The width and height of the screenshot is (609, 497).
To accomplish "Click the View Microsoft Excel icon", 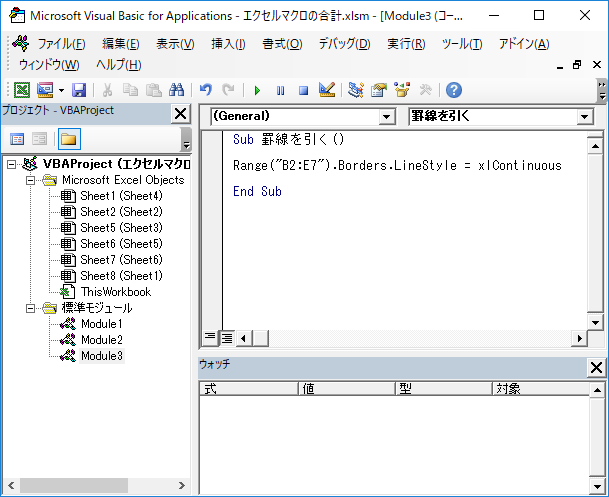I will (x=21, y=90).
